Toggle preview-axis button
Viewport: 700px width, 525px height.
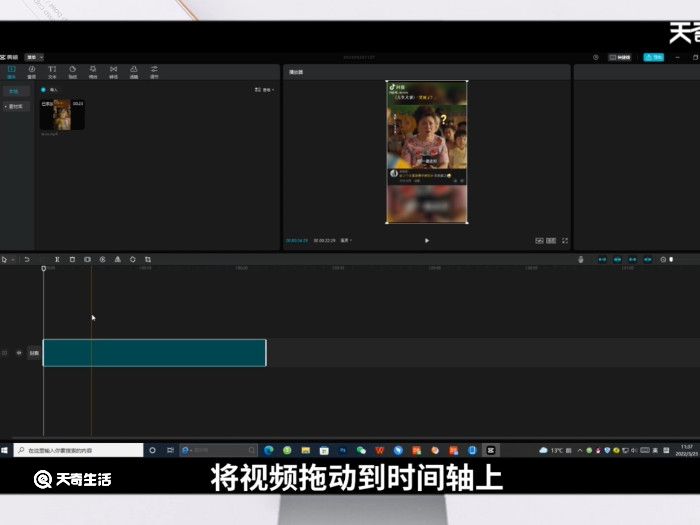coord(648,259)
